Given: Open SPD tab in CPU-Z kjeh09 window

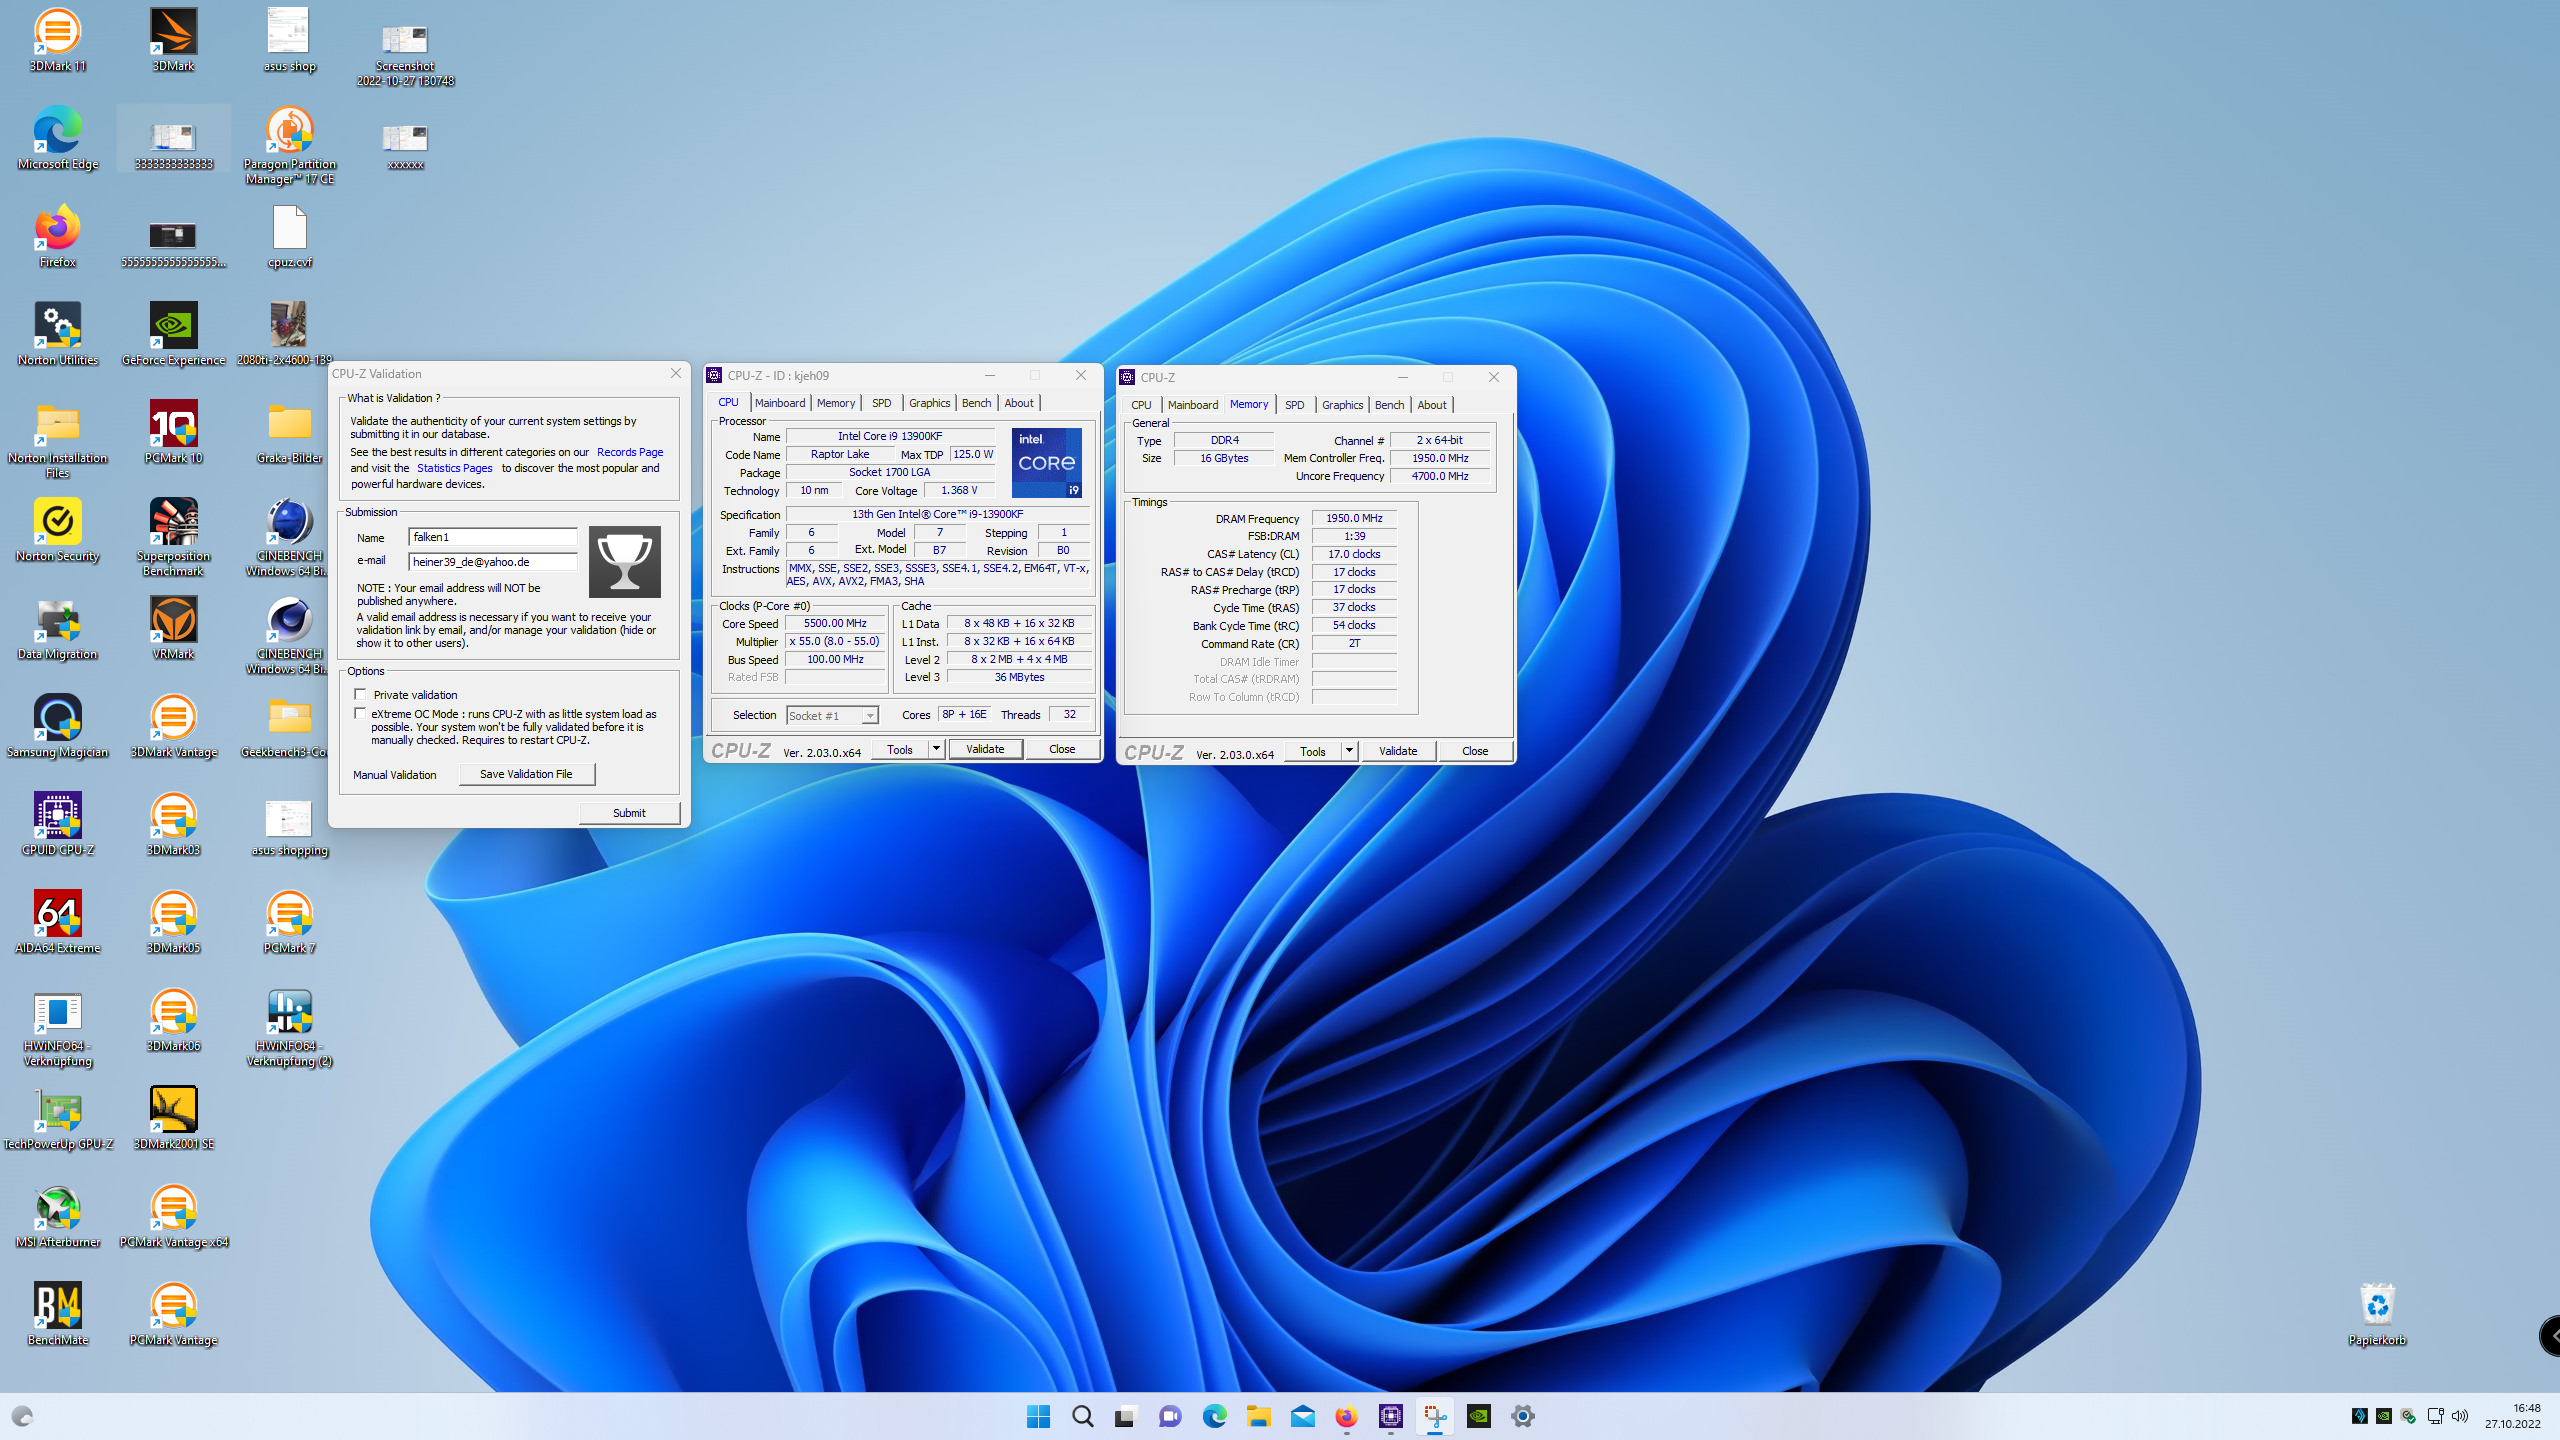Looking at the screenshot, I should click(x=881, y=403).
